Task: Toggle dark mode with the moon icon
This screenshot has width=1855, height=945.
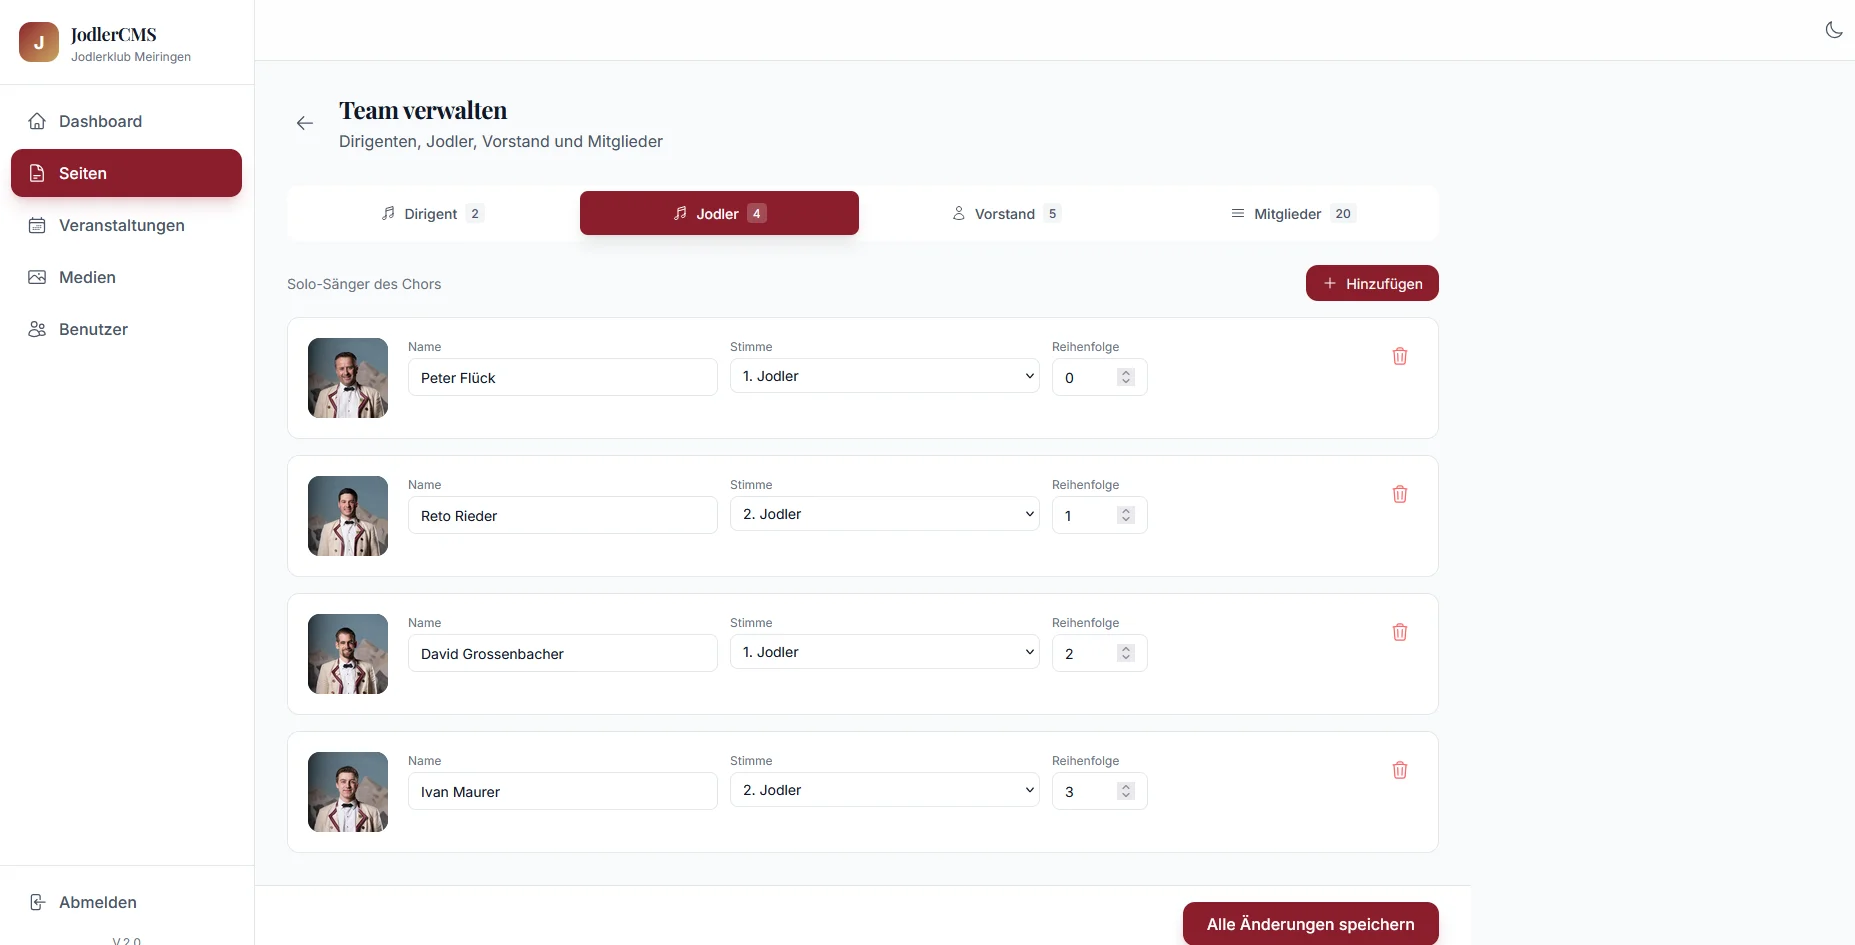Action: pos(1833,30)
